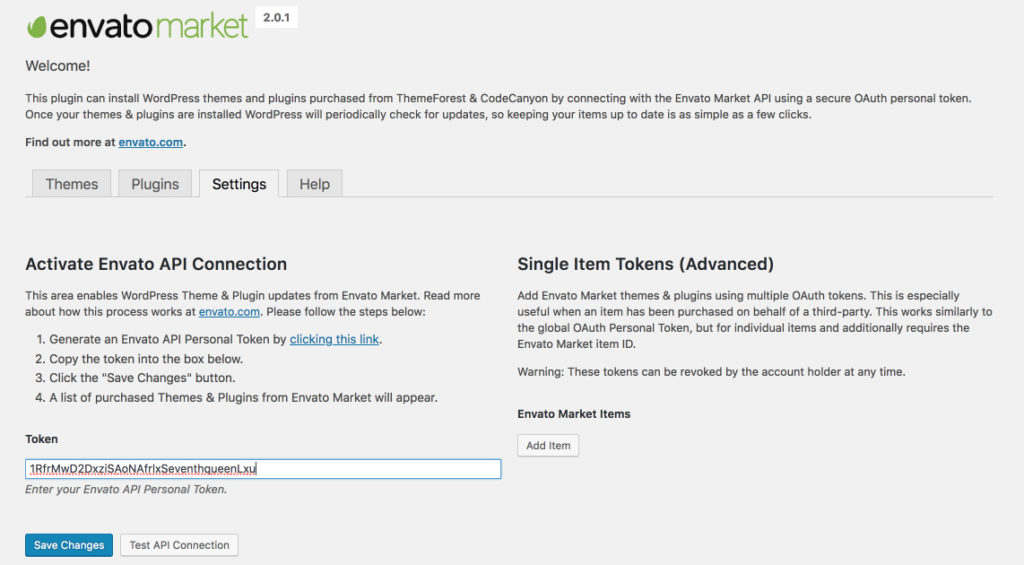Open the envato.com link in API Connection paragraph
This screenshot has height=565, width=1024.
tap(229, 312)
